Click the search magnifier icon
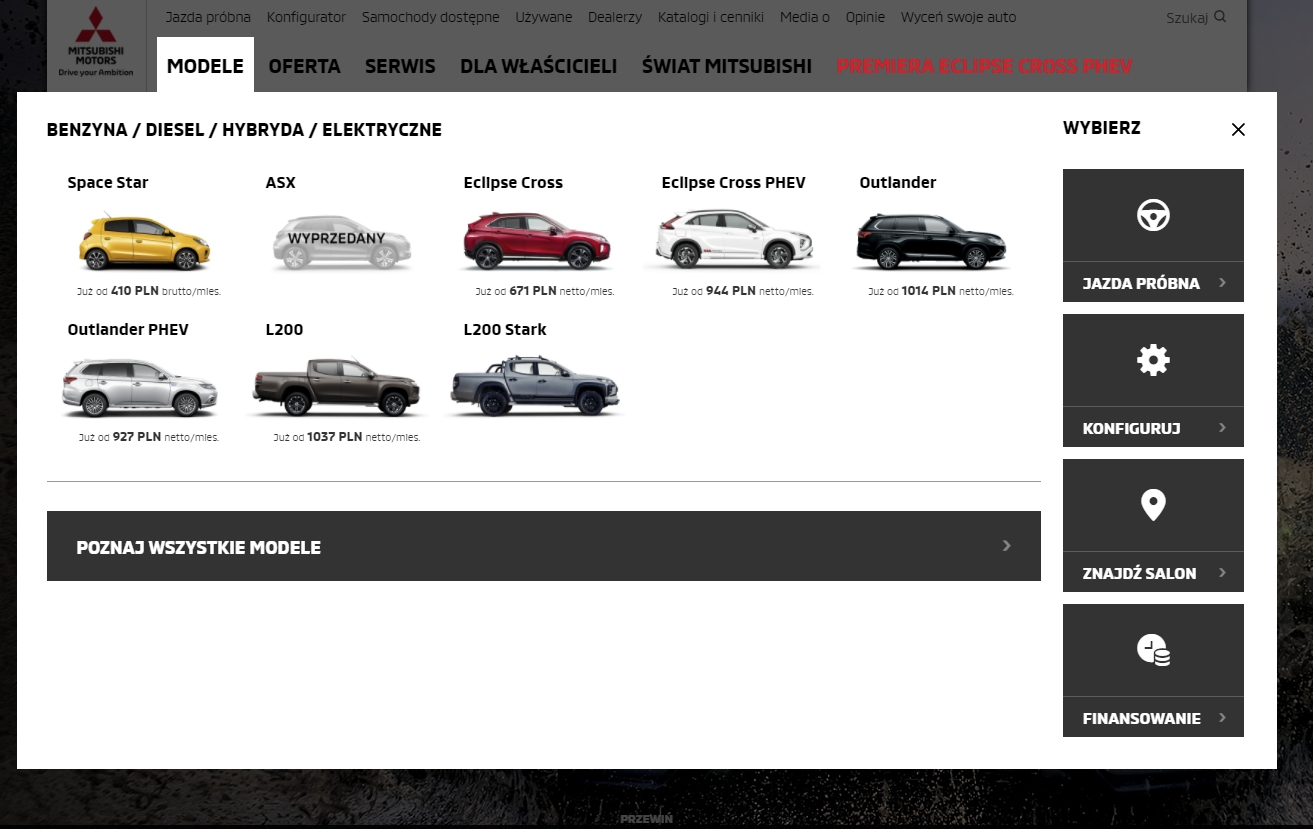 (x=1220, y=17)
